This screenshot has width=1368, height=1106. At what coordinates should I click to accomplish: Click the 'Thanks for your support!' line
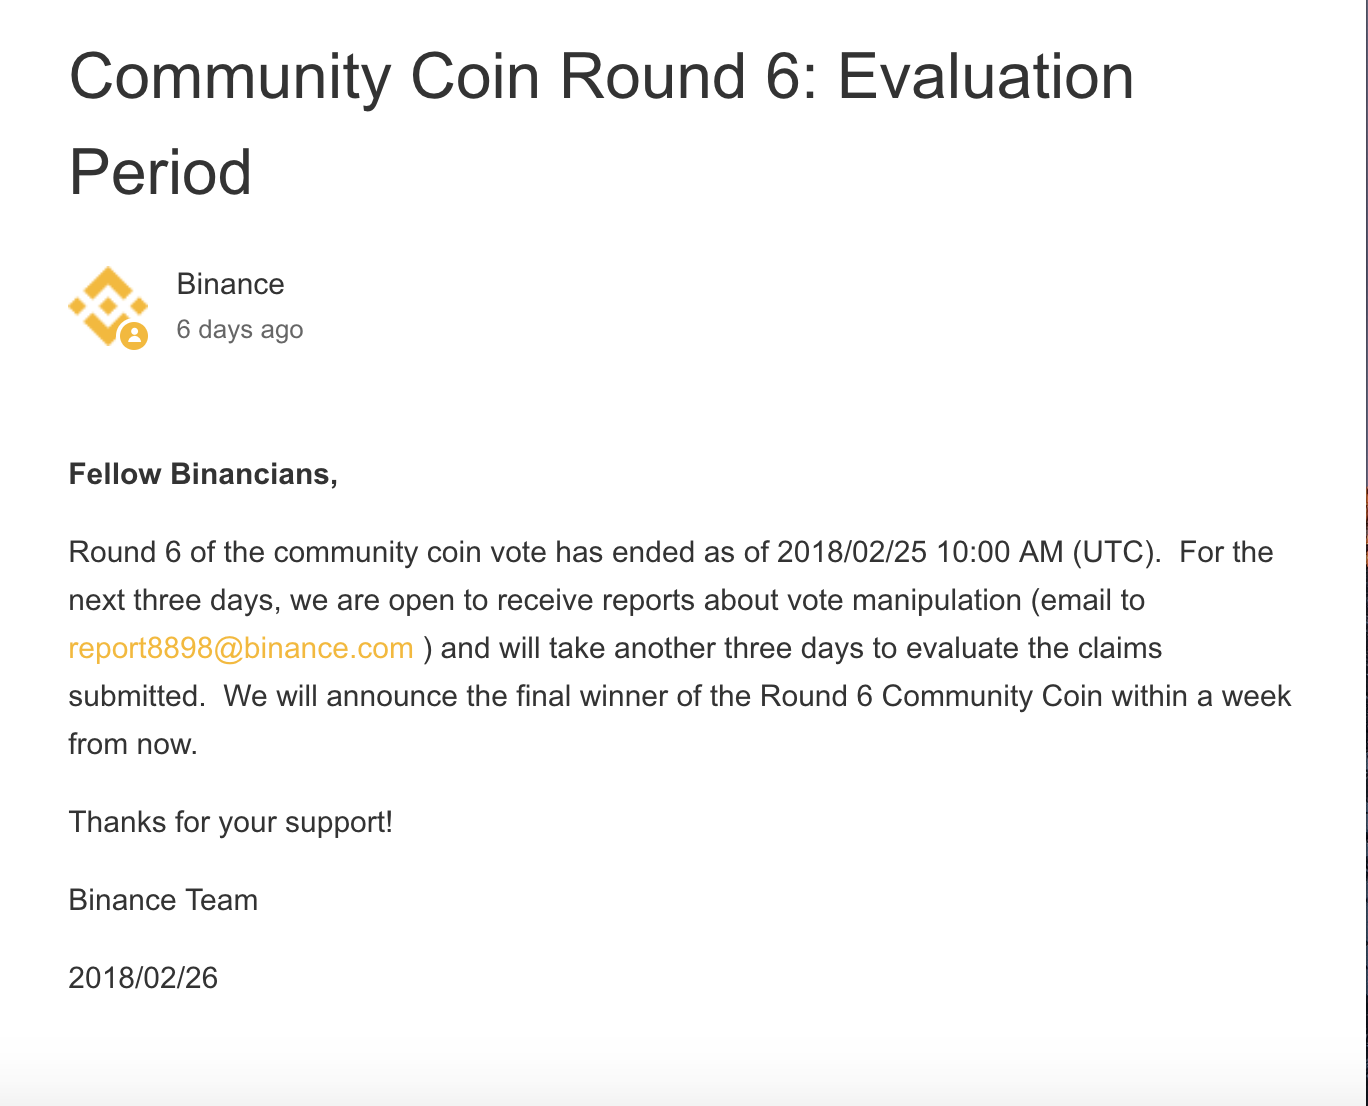[231, 822]
